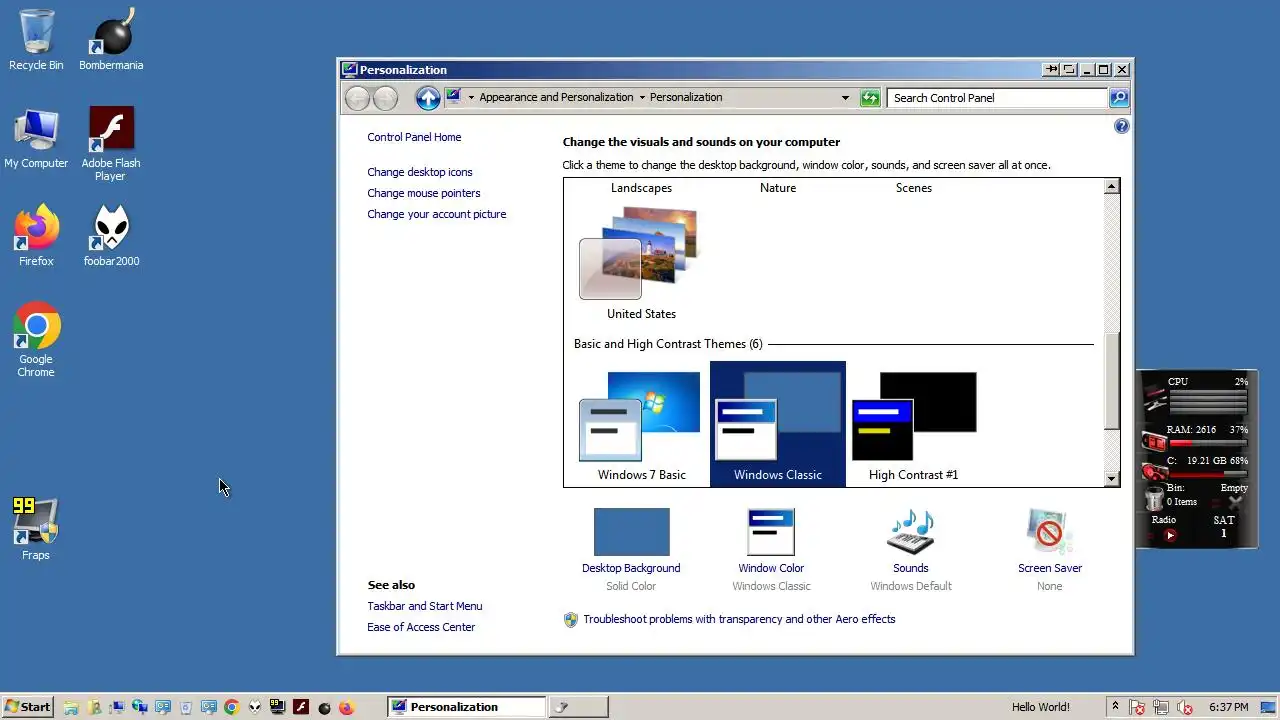Click the muted volume icon in system tray

pos(1185,707)
